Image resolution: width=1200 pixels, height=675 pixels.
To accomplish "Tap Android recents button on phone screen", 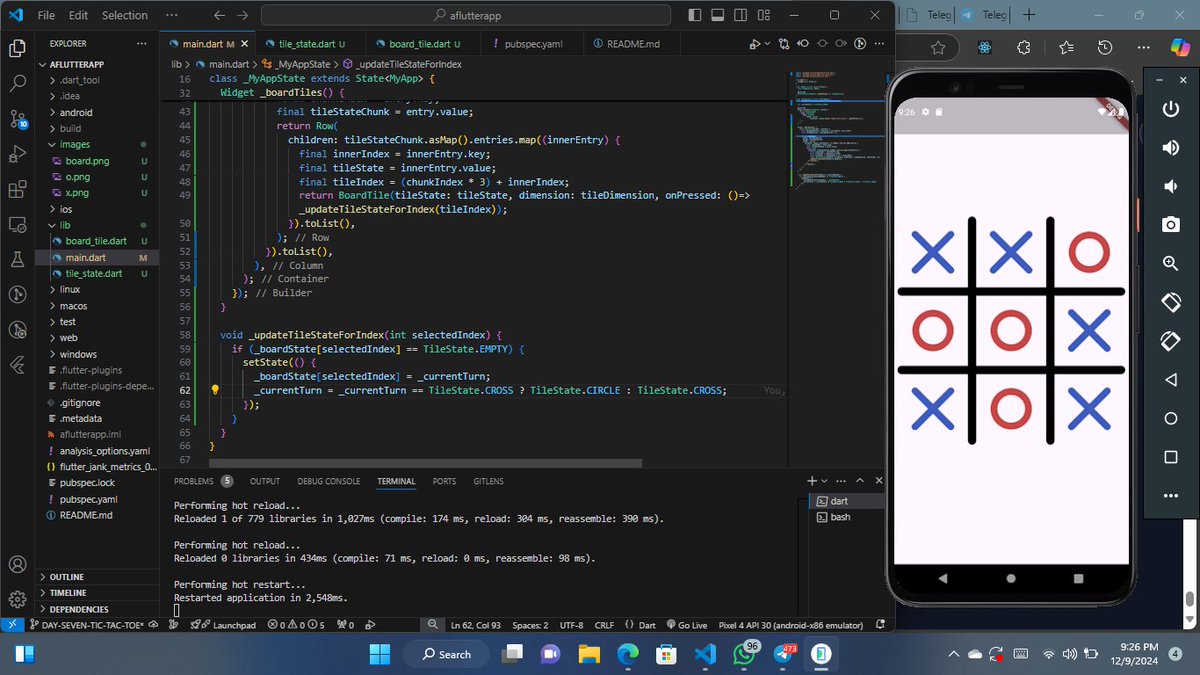I will 1078,579.
